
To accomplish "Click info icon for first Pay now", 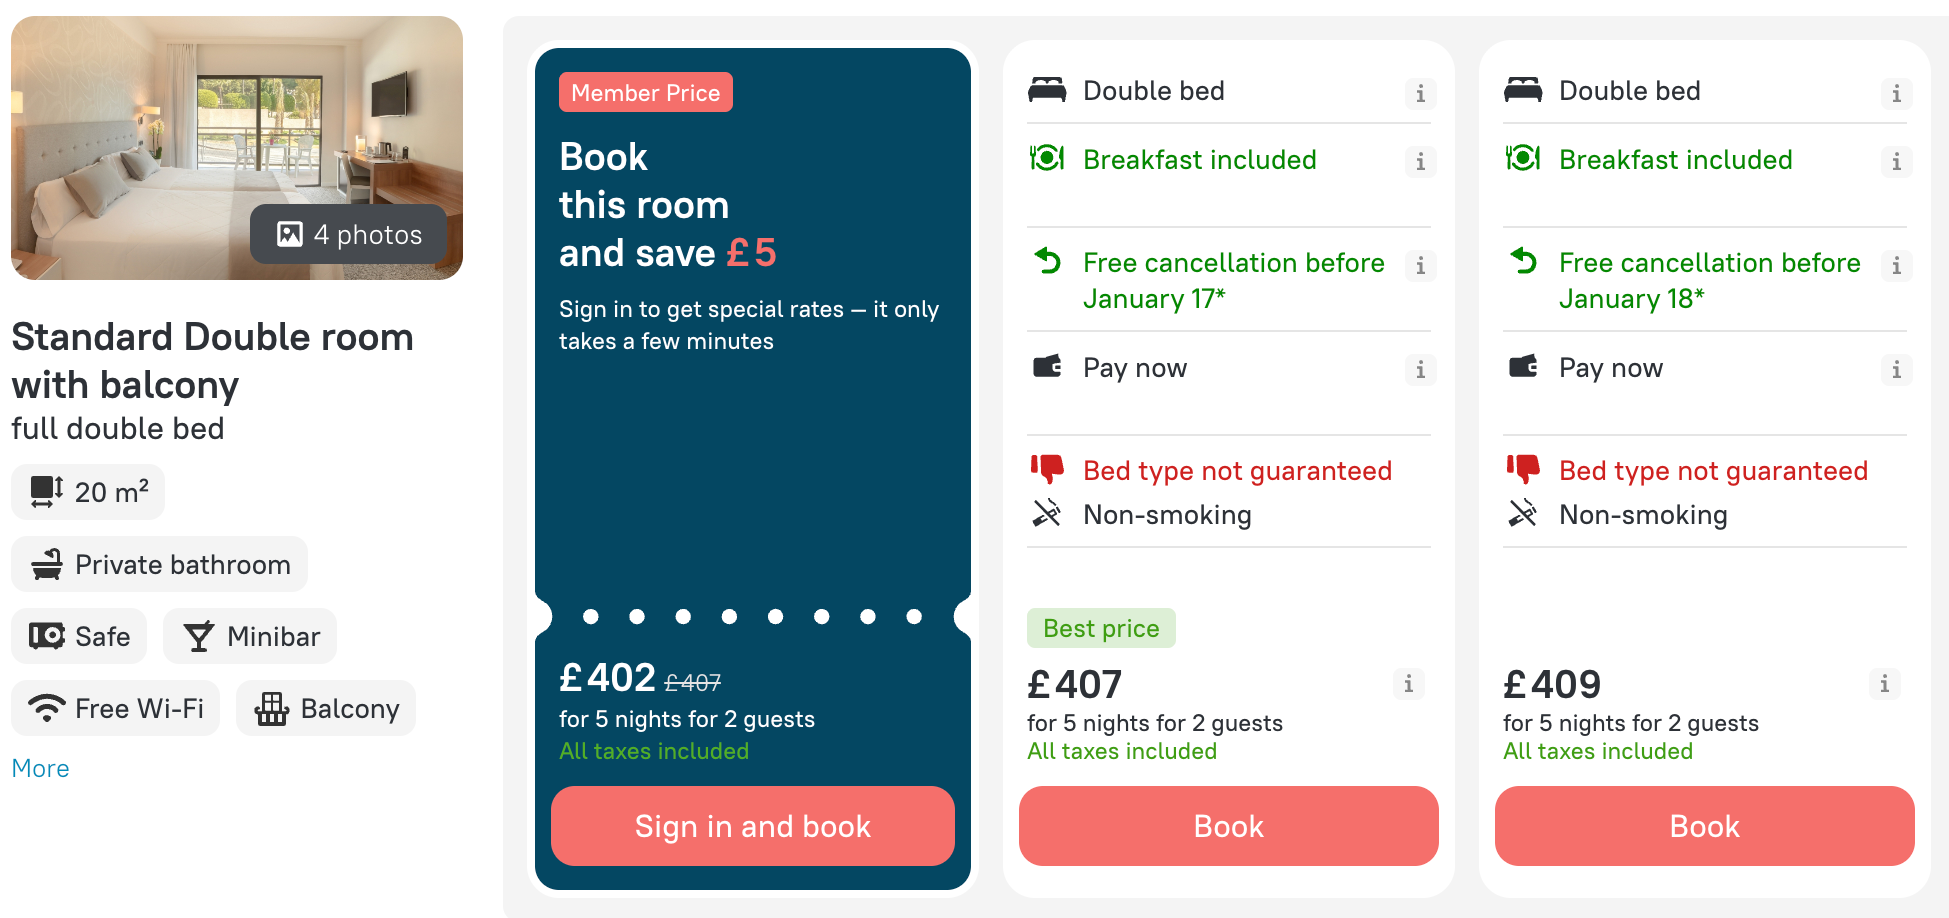I will click(1420, 370).
